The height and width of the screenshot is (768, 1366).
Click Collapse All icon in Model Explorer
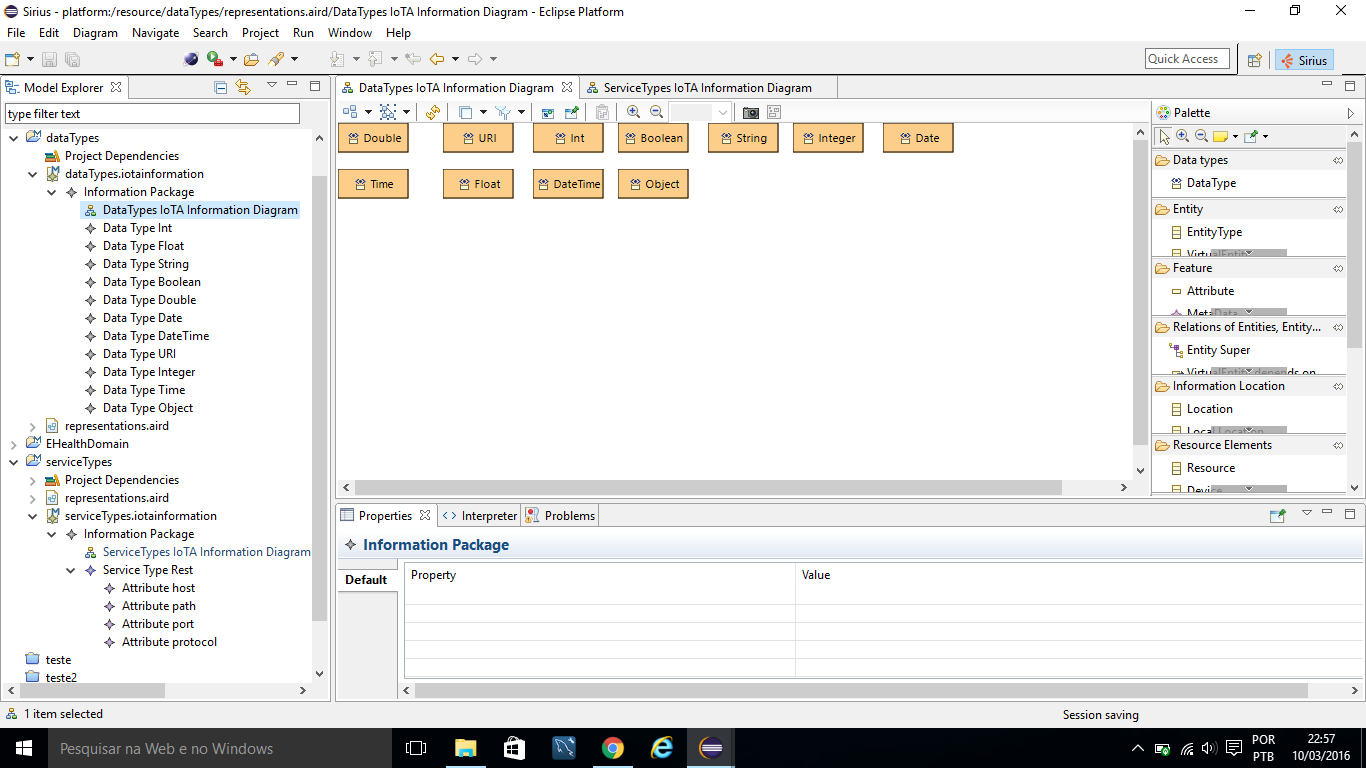[x=221, y=88]
